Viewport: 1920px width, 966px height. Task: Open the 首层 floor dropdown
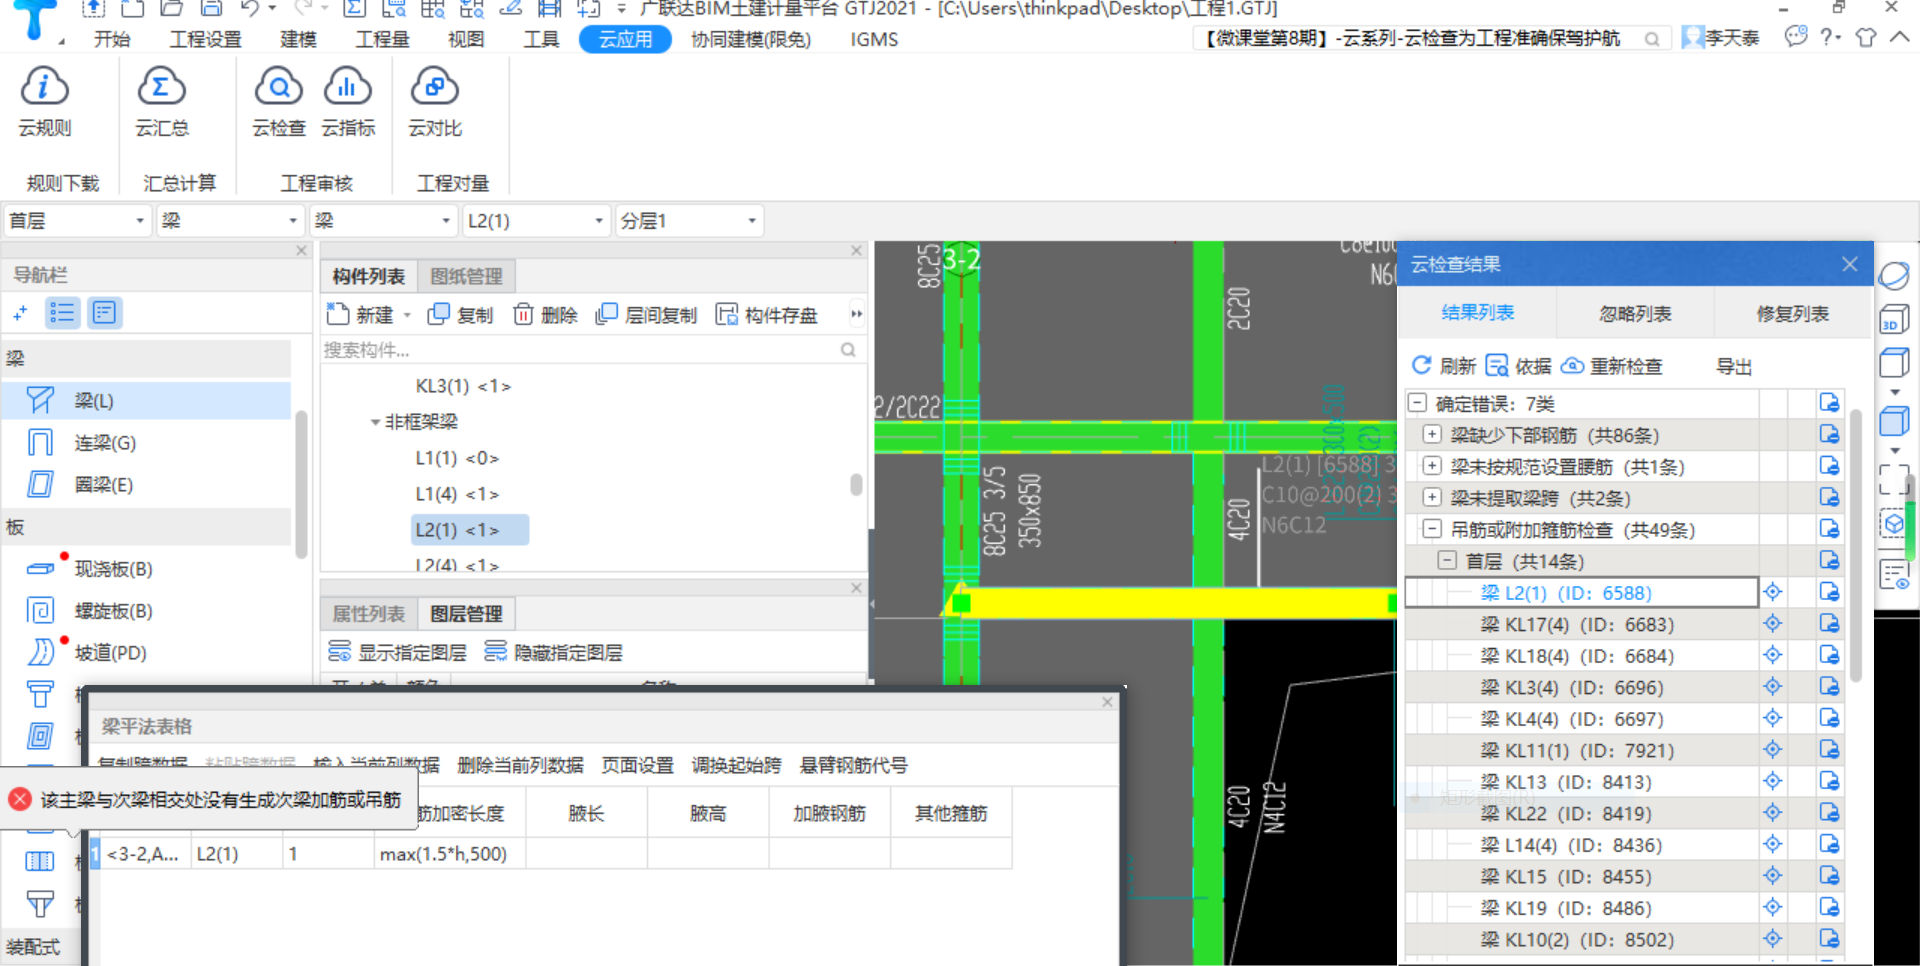coord(77,221)
